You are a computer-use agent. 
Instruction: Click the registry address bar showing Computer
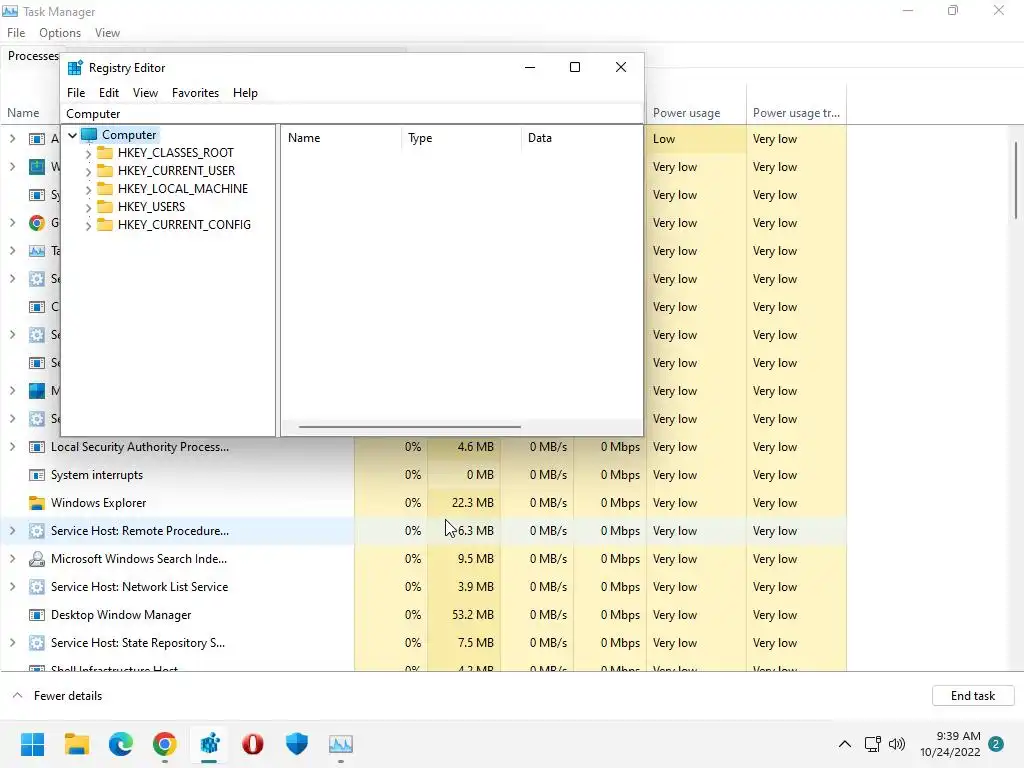pos(351,114)
